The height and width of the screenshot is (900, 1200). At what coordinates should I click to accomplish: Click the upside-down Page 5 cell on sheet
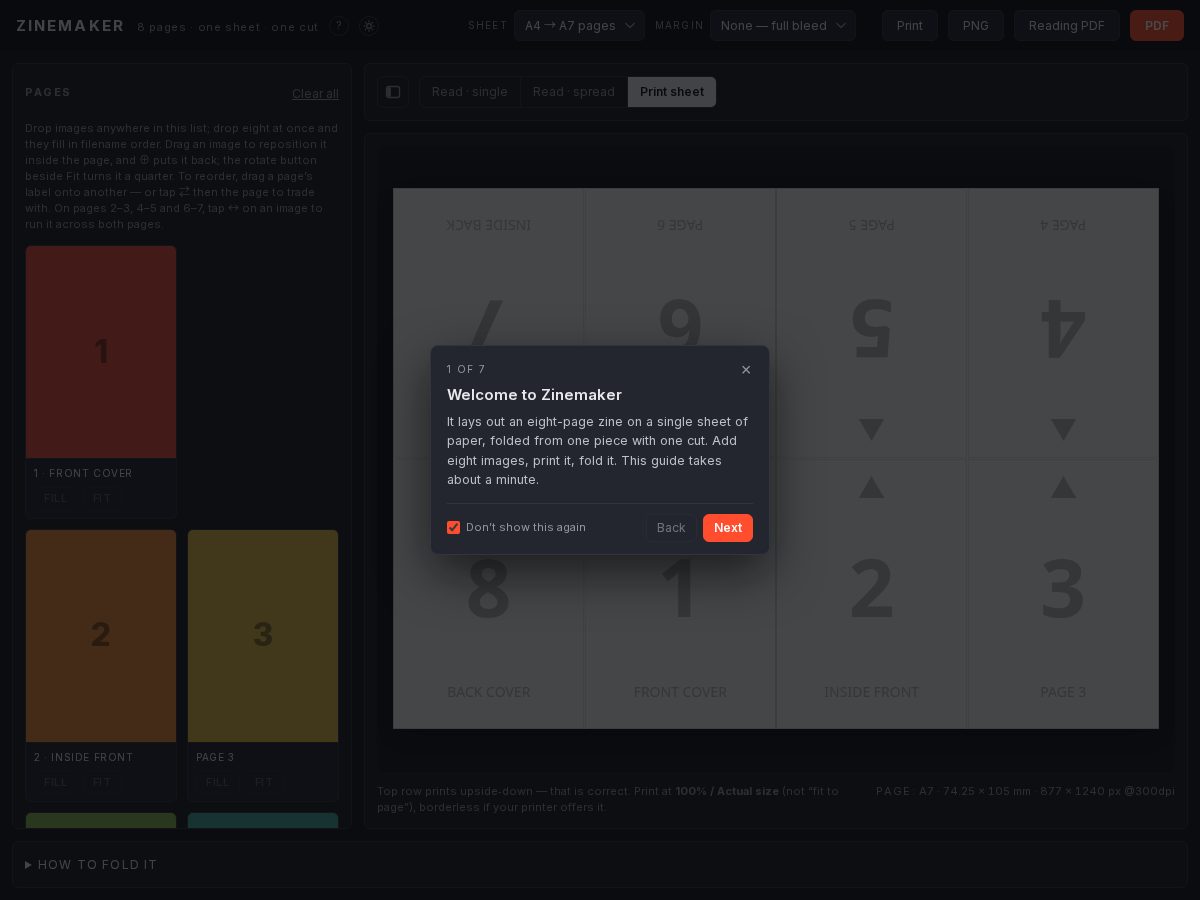(872, 324)
